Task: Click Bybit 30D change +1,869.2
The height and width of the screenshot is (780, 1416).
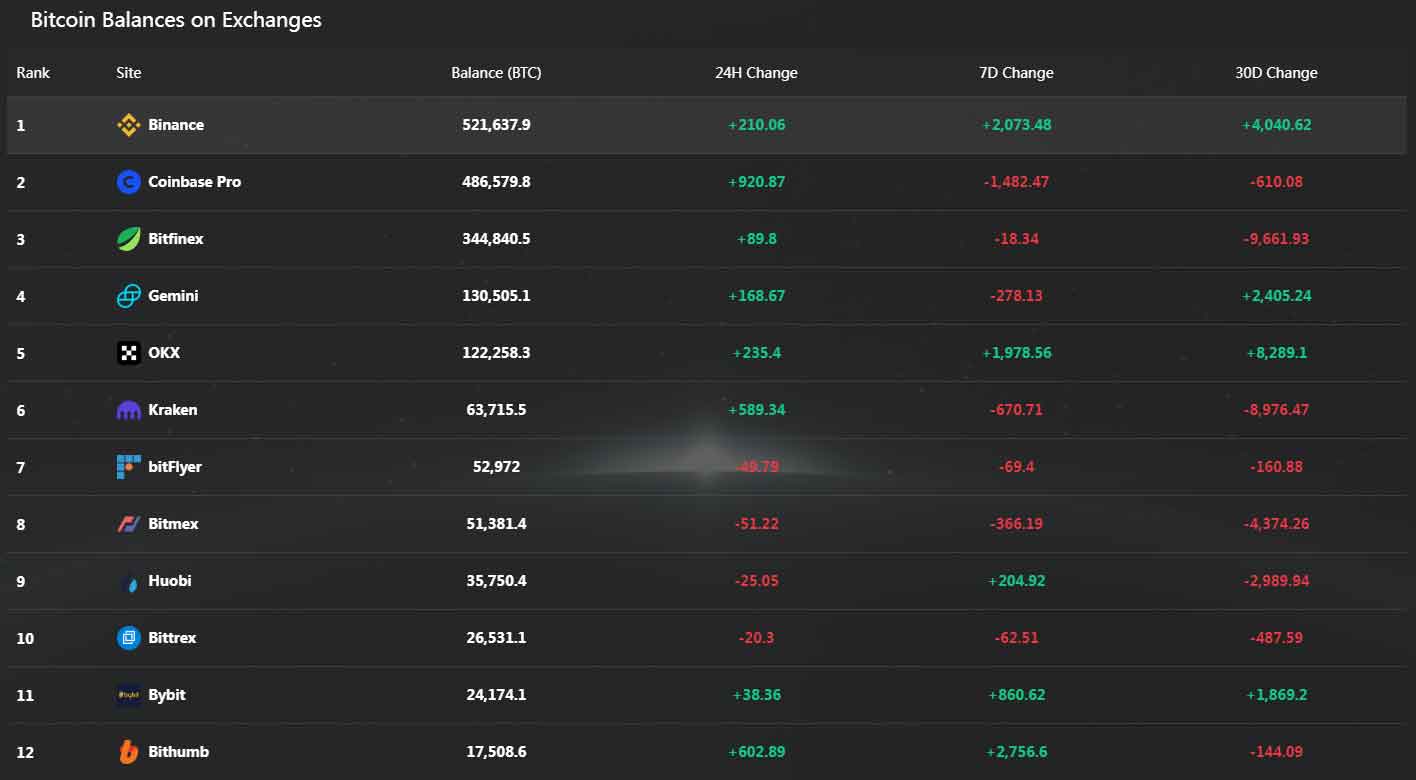Action: (1276, 695)
